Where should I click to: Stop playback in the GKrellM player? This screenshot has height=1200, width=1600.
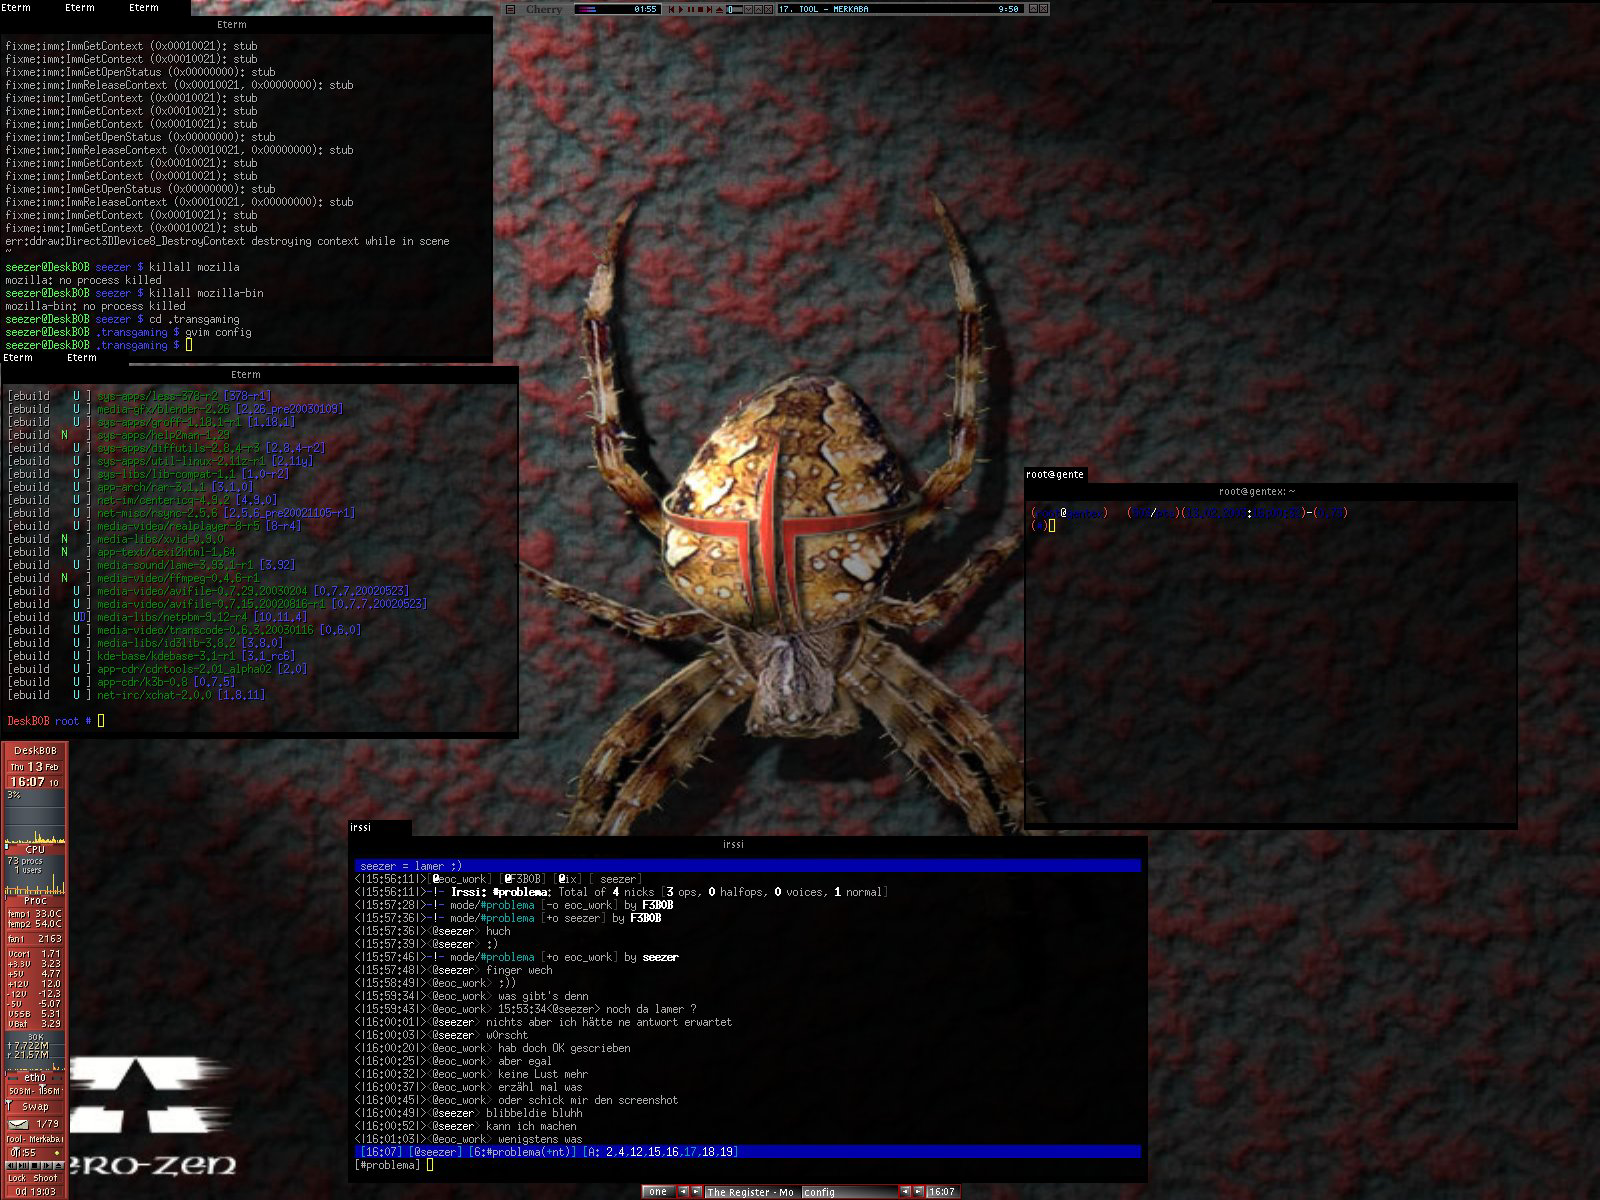(x=35, y=1166)
